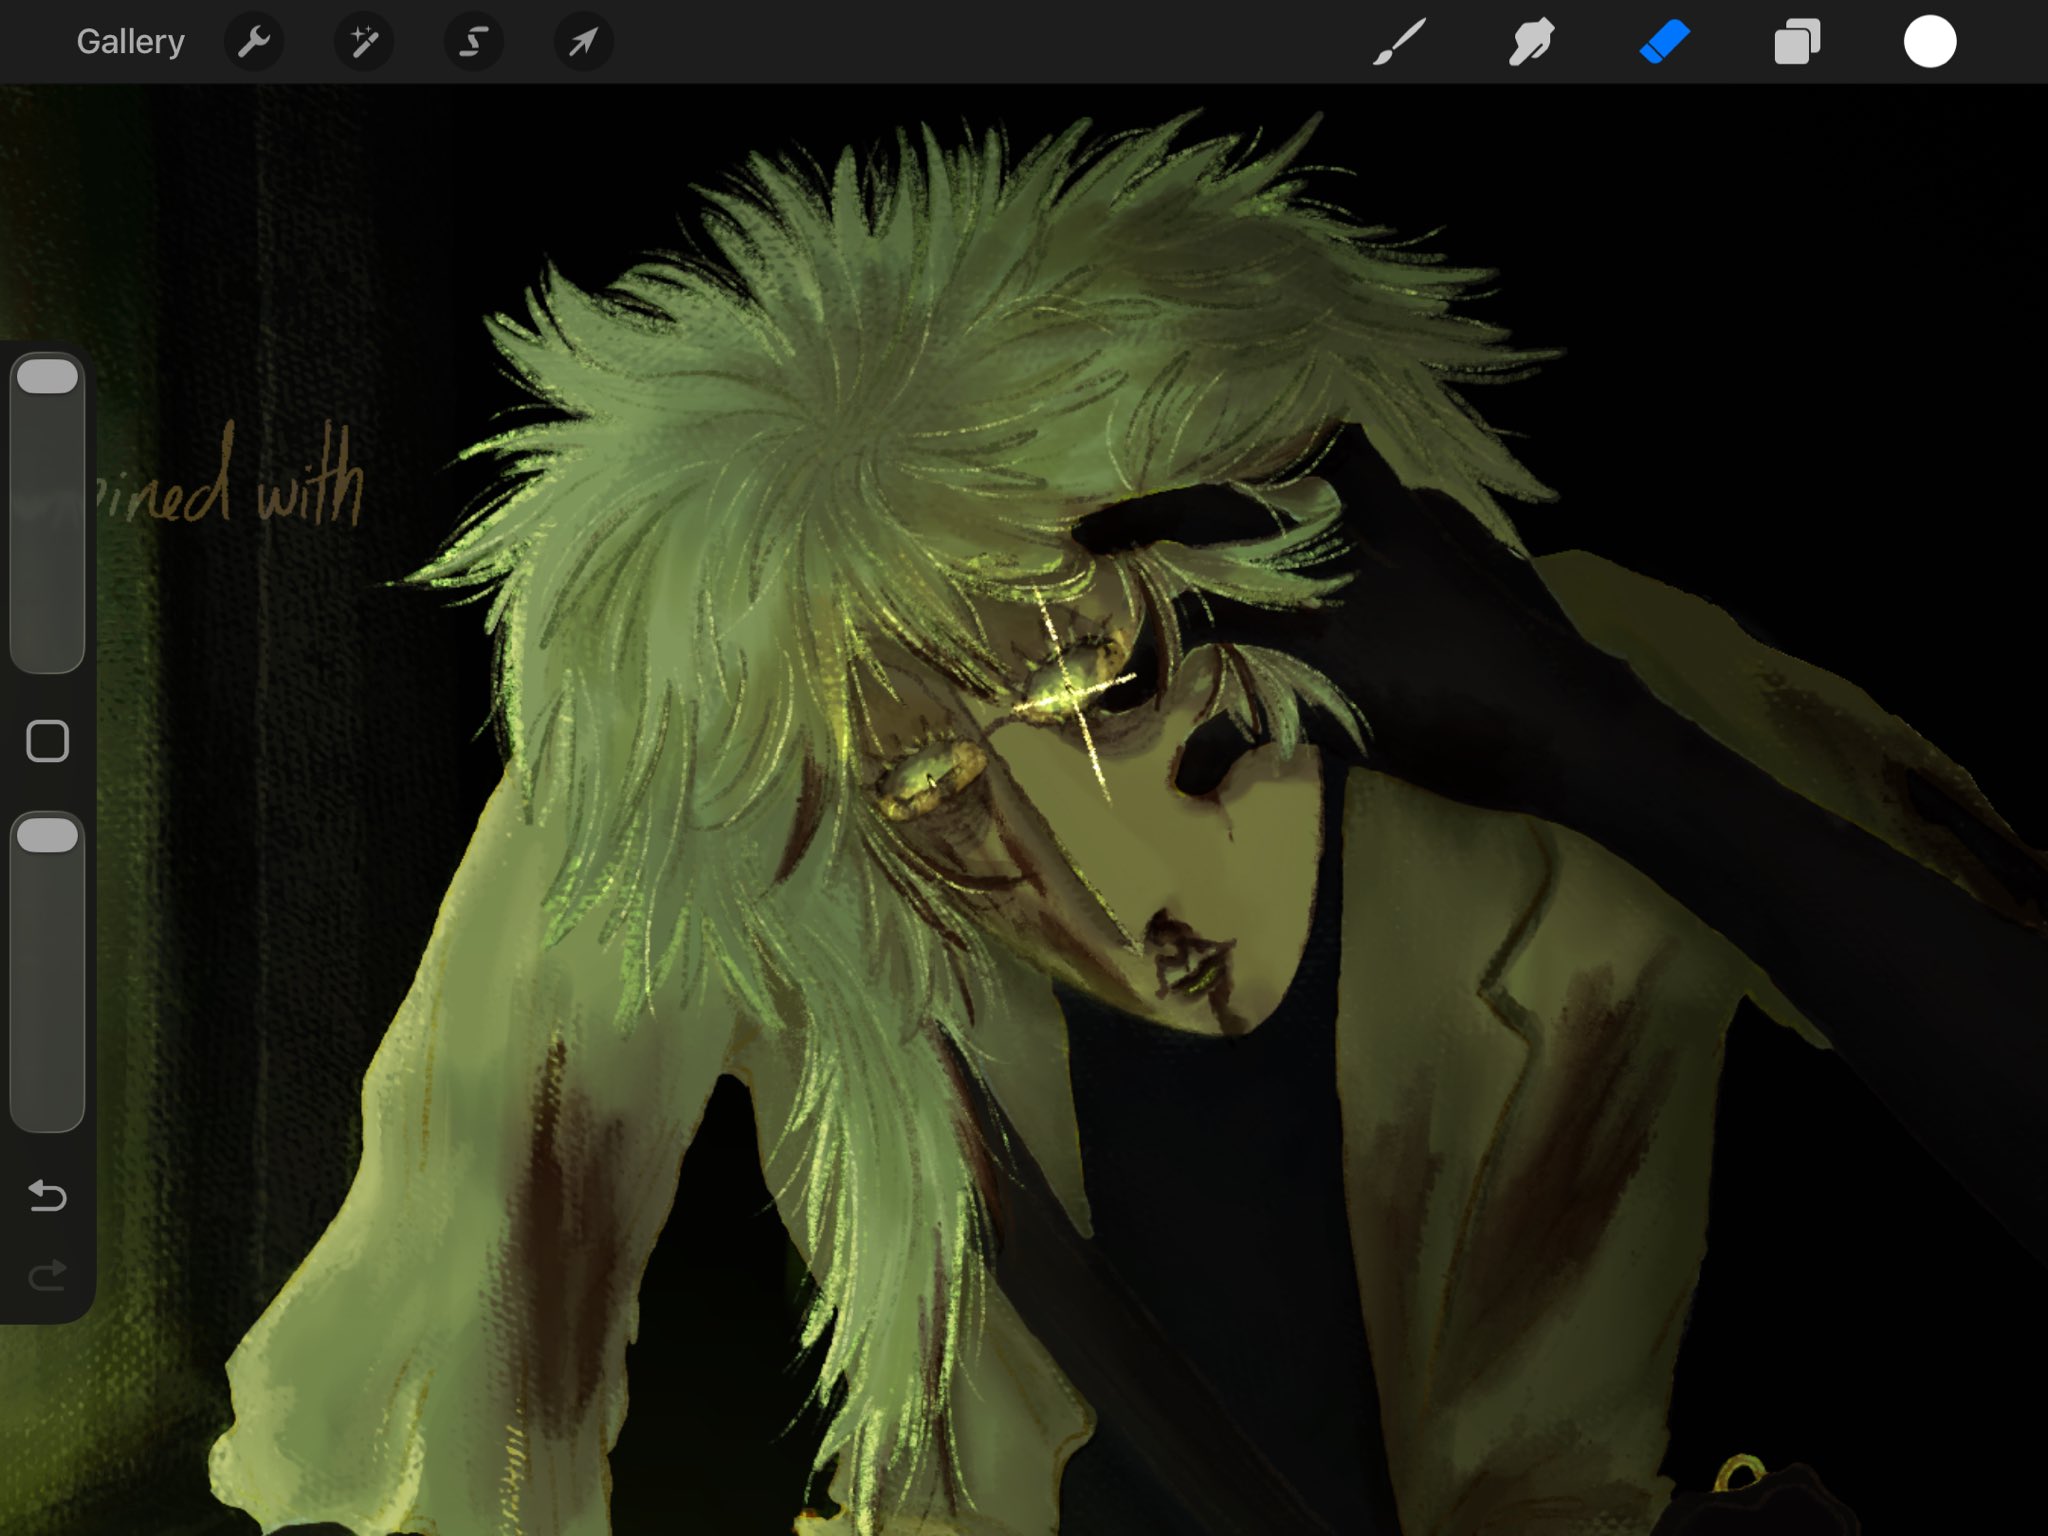Image resolution: width=2048 pixels, height=1536 pixels.
Task: Open the white active color swatch
Action: (1929, 42)
